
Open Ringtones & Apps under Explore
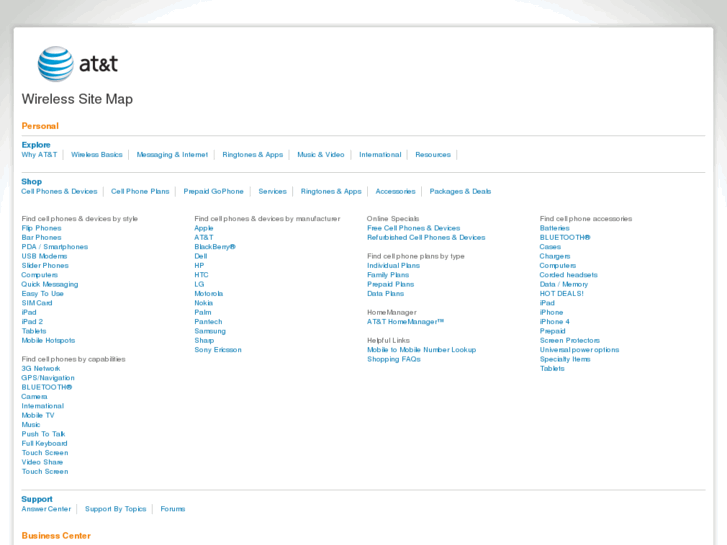click(x=252, y=154)
